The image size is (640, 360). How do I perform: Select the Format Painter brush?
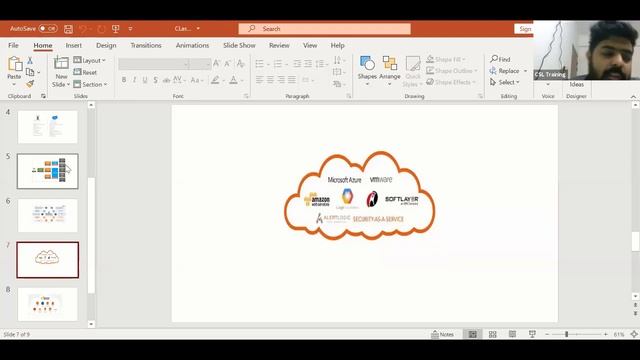[x=30, y=84]
